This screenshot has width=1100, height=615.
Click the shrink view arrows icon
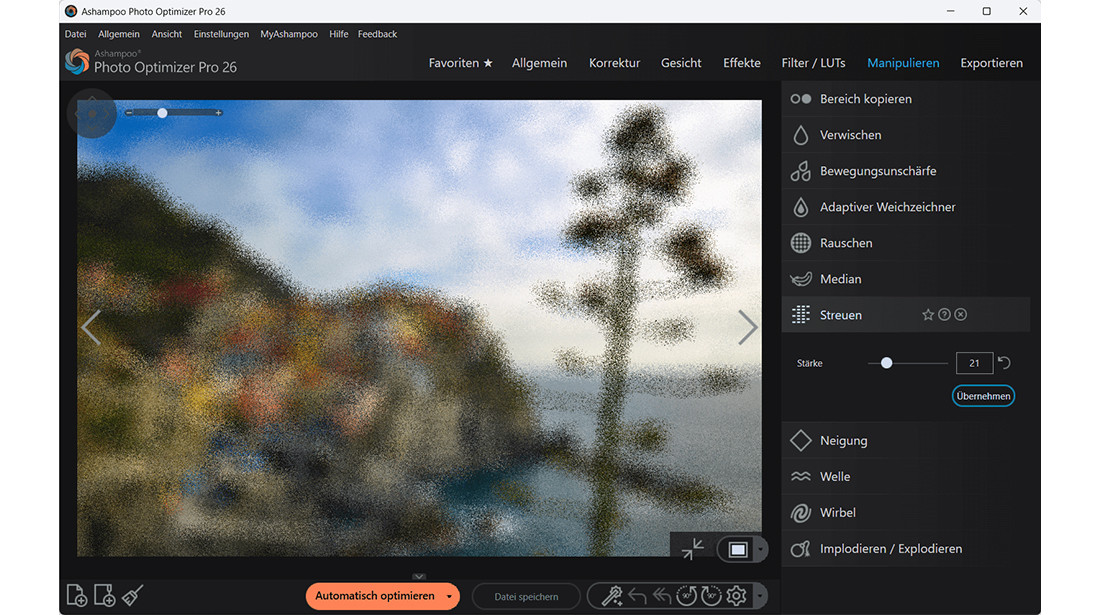[x=692, y=549]
